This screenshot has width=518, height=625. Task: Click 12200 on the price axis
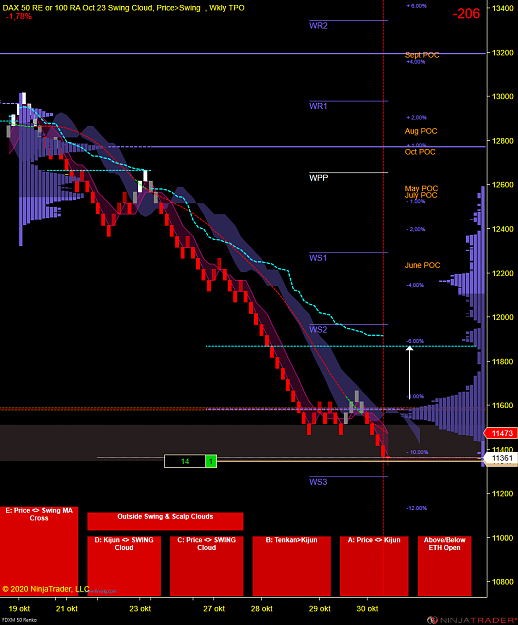(x=502, y=273)
